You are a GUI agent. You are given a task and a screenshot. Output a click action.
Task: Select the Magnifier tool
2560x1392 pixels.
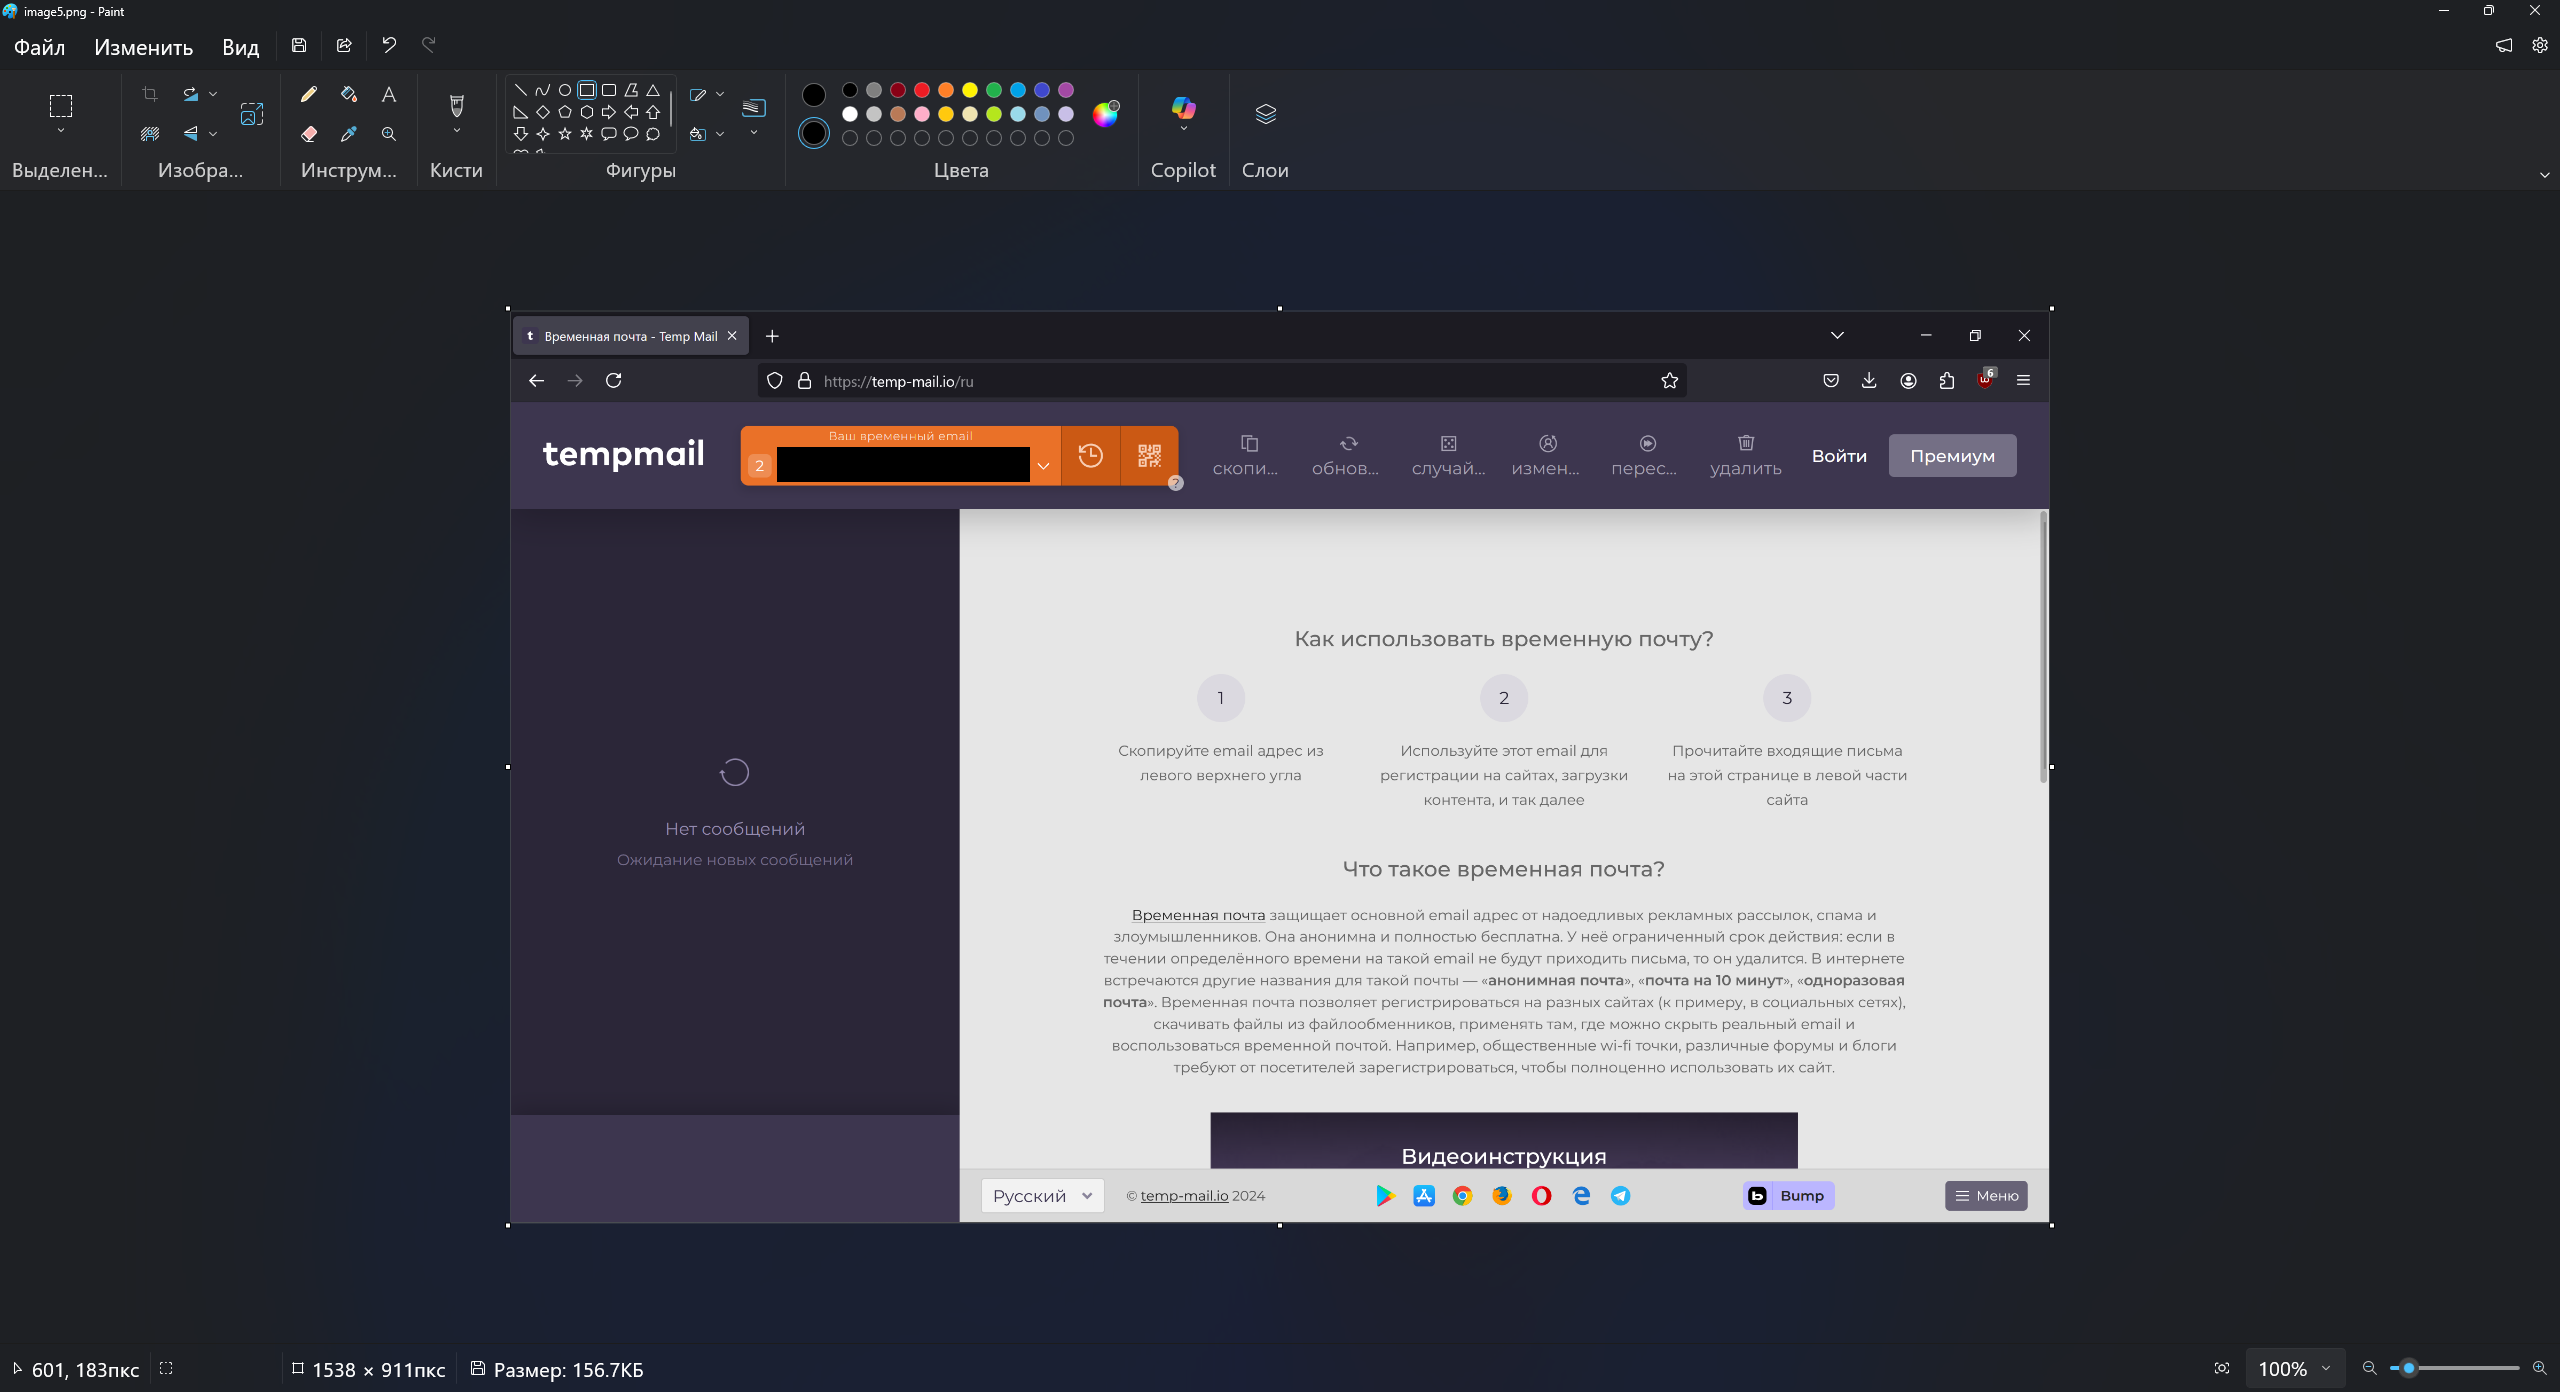tap(389, 134)
